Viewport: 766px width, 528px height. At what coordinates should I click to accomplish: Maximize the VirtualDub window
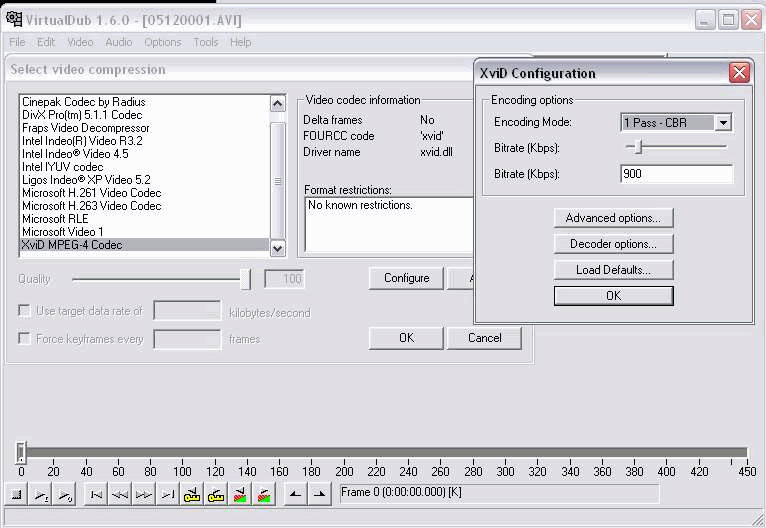pos(728,20)
